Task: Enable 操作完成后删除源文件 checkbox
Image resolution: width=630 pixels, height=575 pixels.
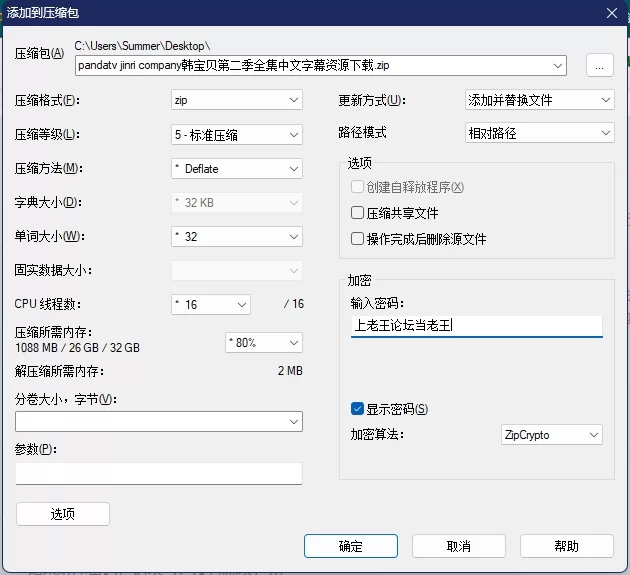Action: [357, 239]
